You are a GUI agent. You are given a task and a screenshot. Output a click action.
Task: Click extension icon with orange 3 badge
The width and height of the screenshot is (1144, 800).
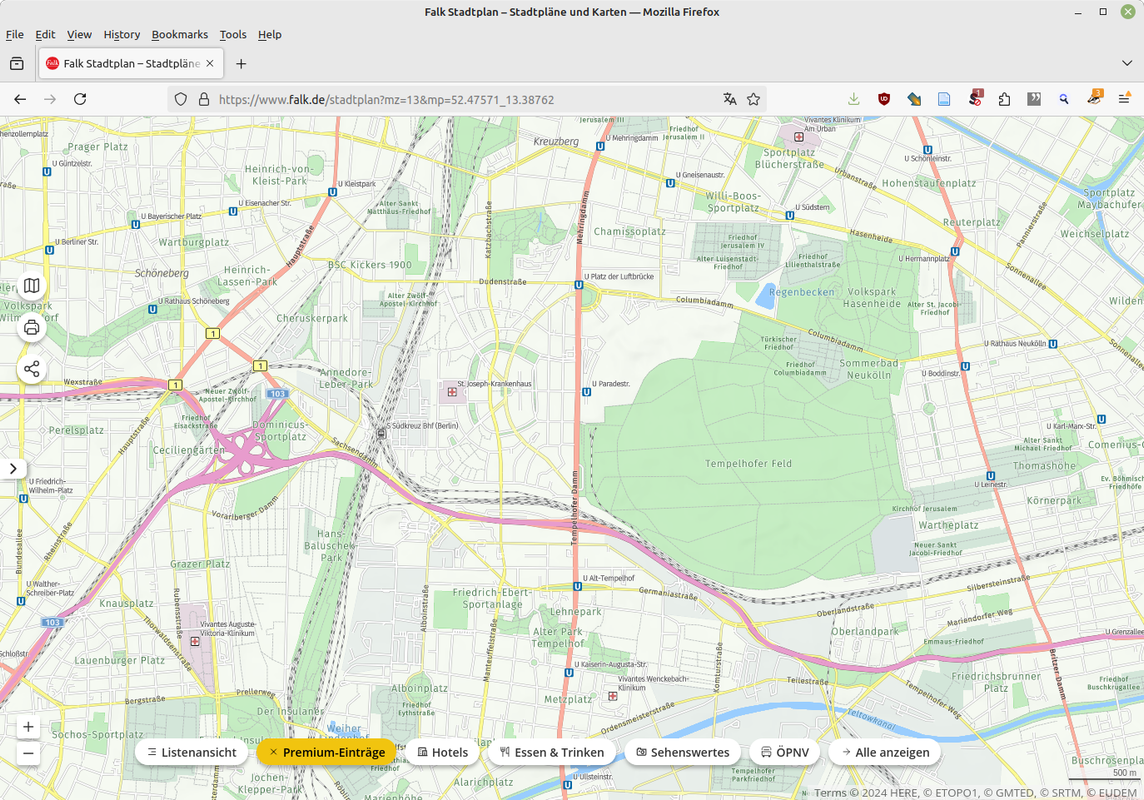click(1094, 98)
